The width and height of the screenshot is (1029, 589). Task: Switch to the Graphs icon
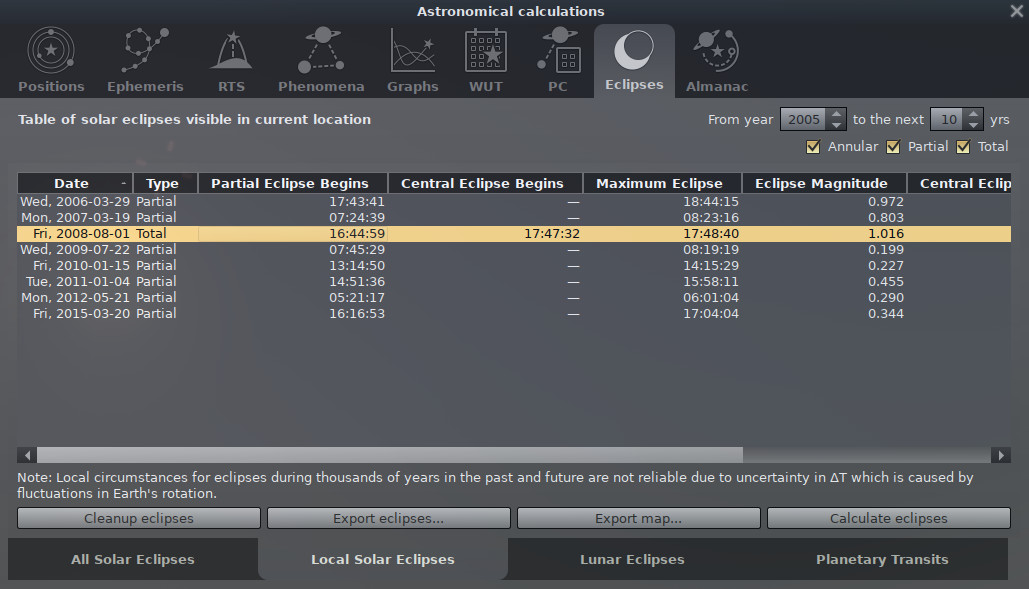tap(413, 50)
